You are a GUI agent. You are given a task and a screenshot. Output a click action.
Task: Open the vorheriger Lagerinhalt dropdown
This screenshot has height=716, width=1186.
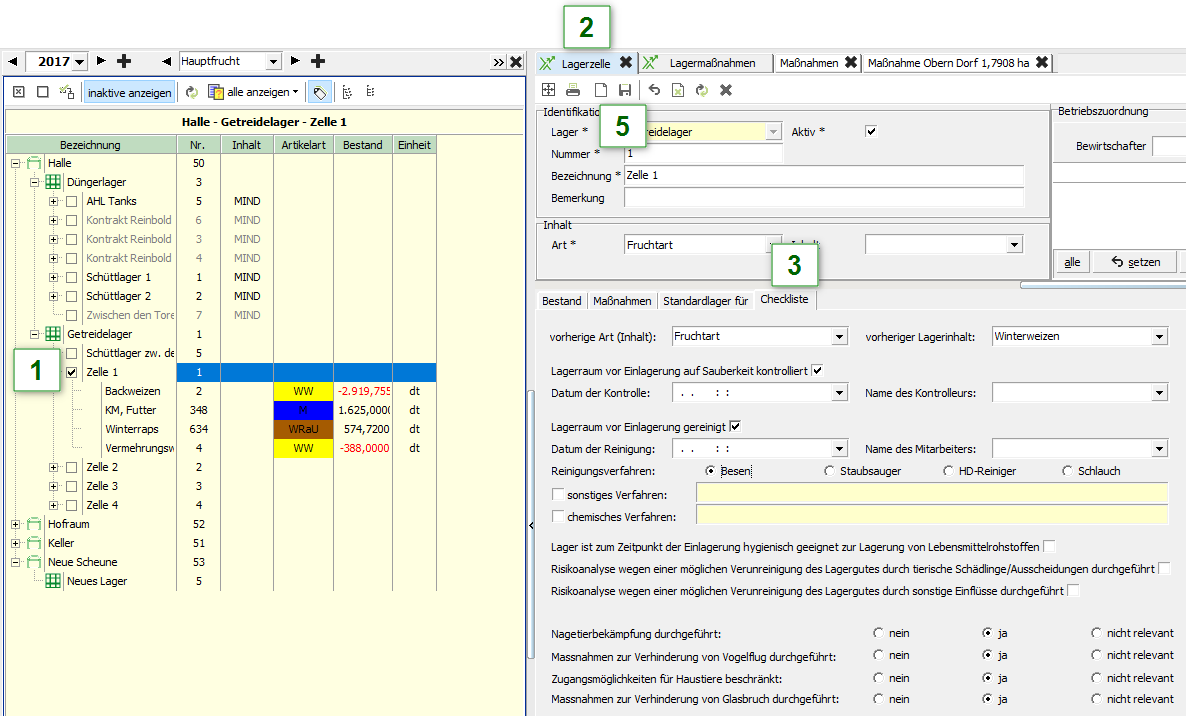(x=1158, y=337)
